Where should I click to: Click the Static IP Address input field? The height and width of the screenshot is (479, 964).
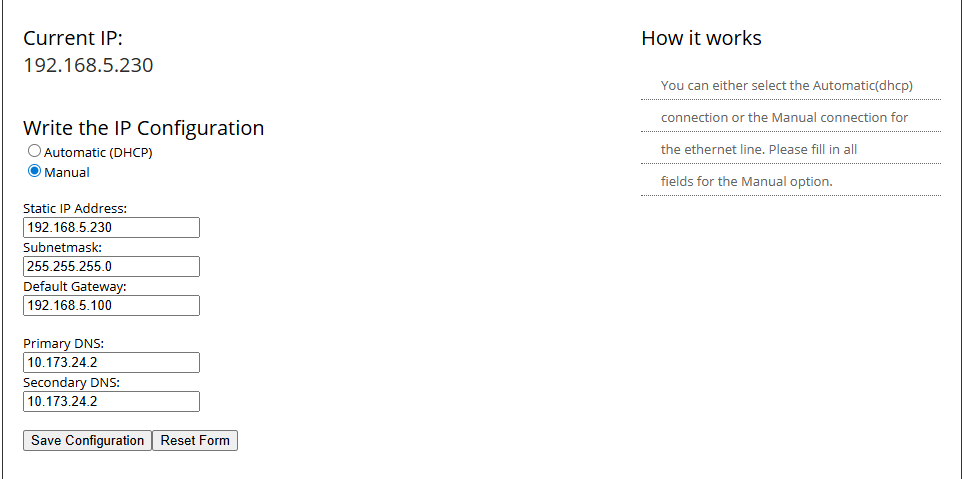111,228
